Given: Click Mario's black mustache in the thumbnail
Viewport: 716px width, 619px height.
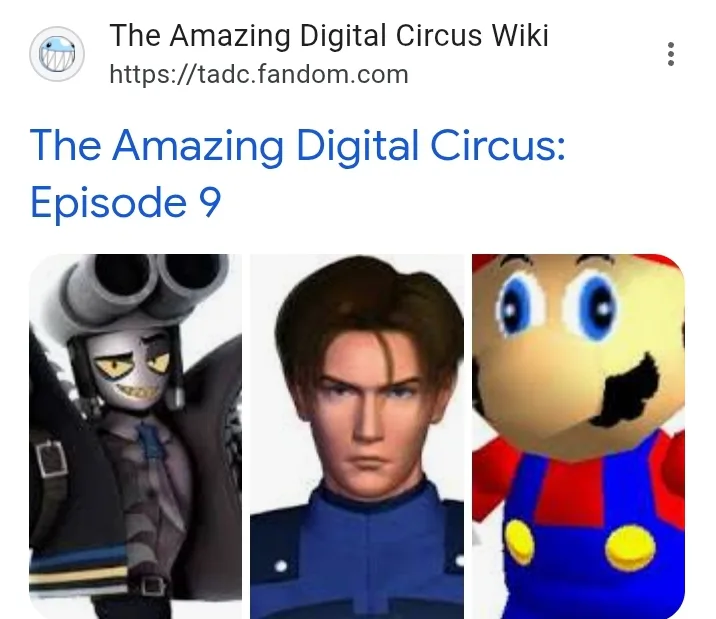Looking at the screenshot, I should tap(626, 392).
